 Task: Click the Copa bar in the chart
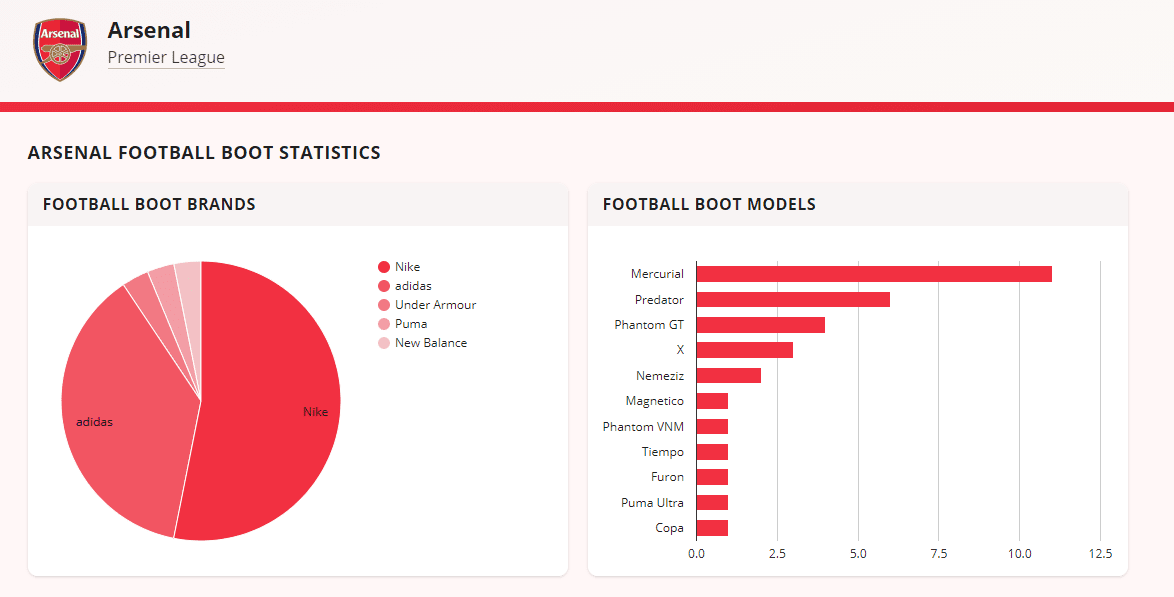pyautogui.click(x=710, y=527)
